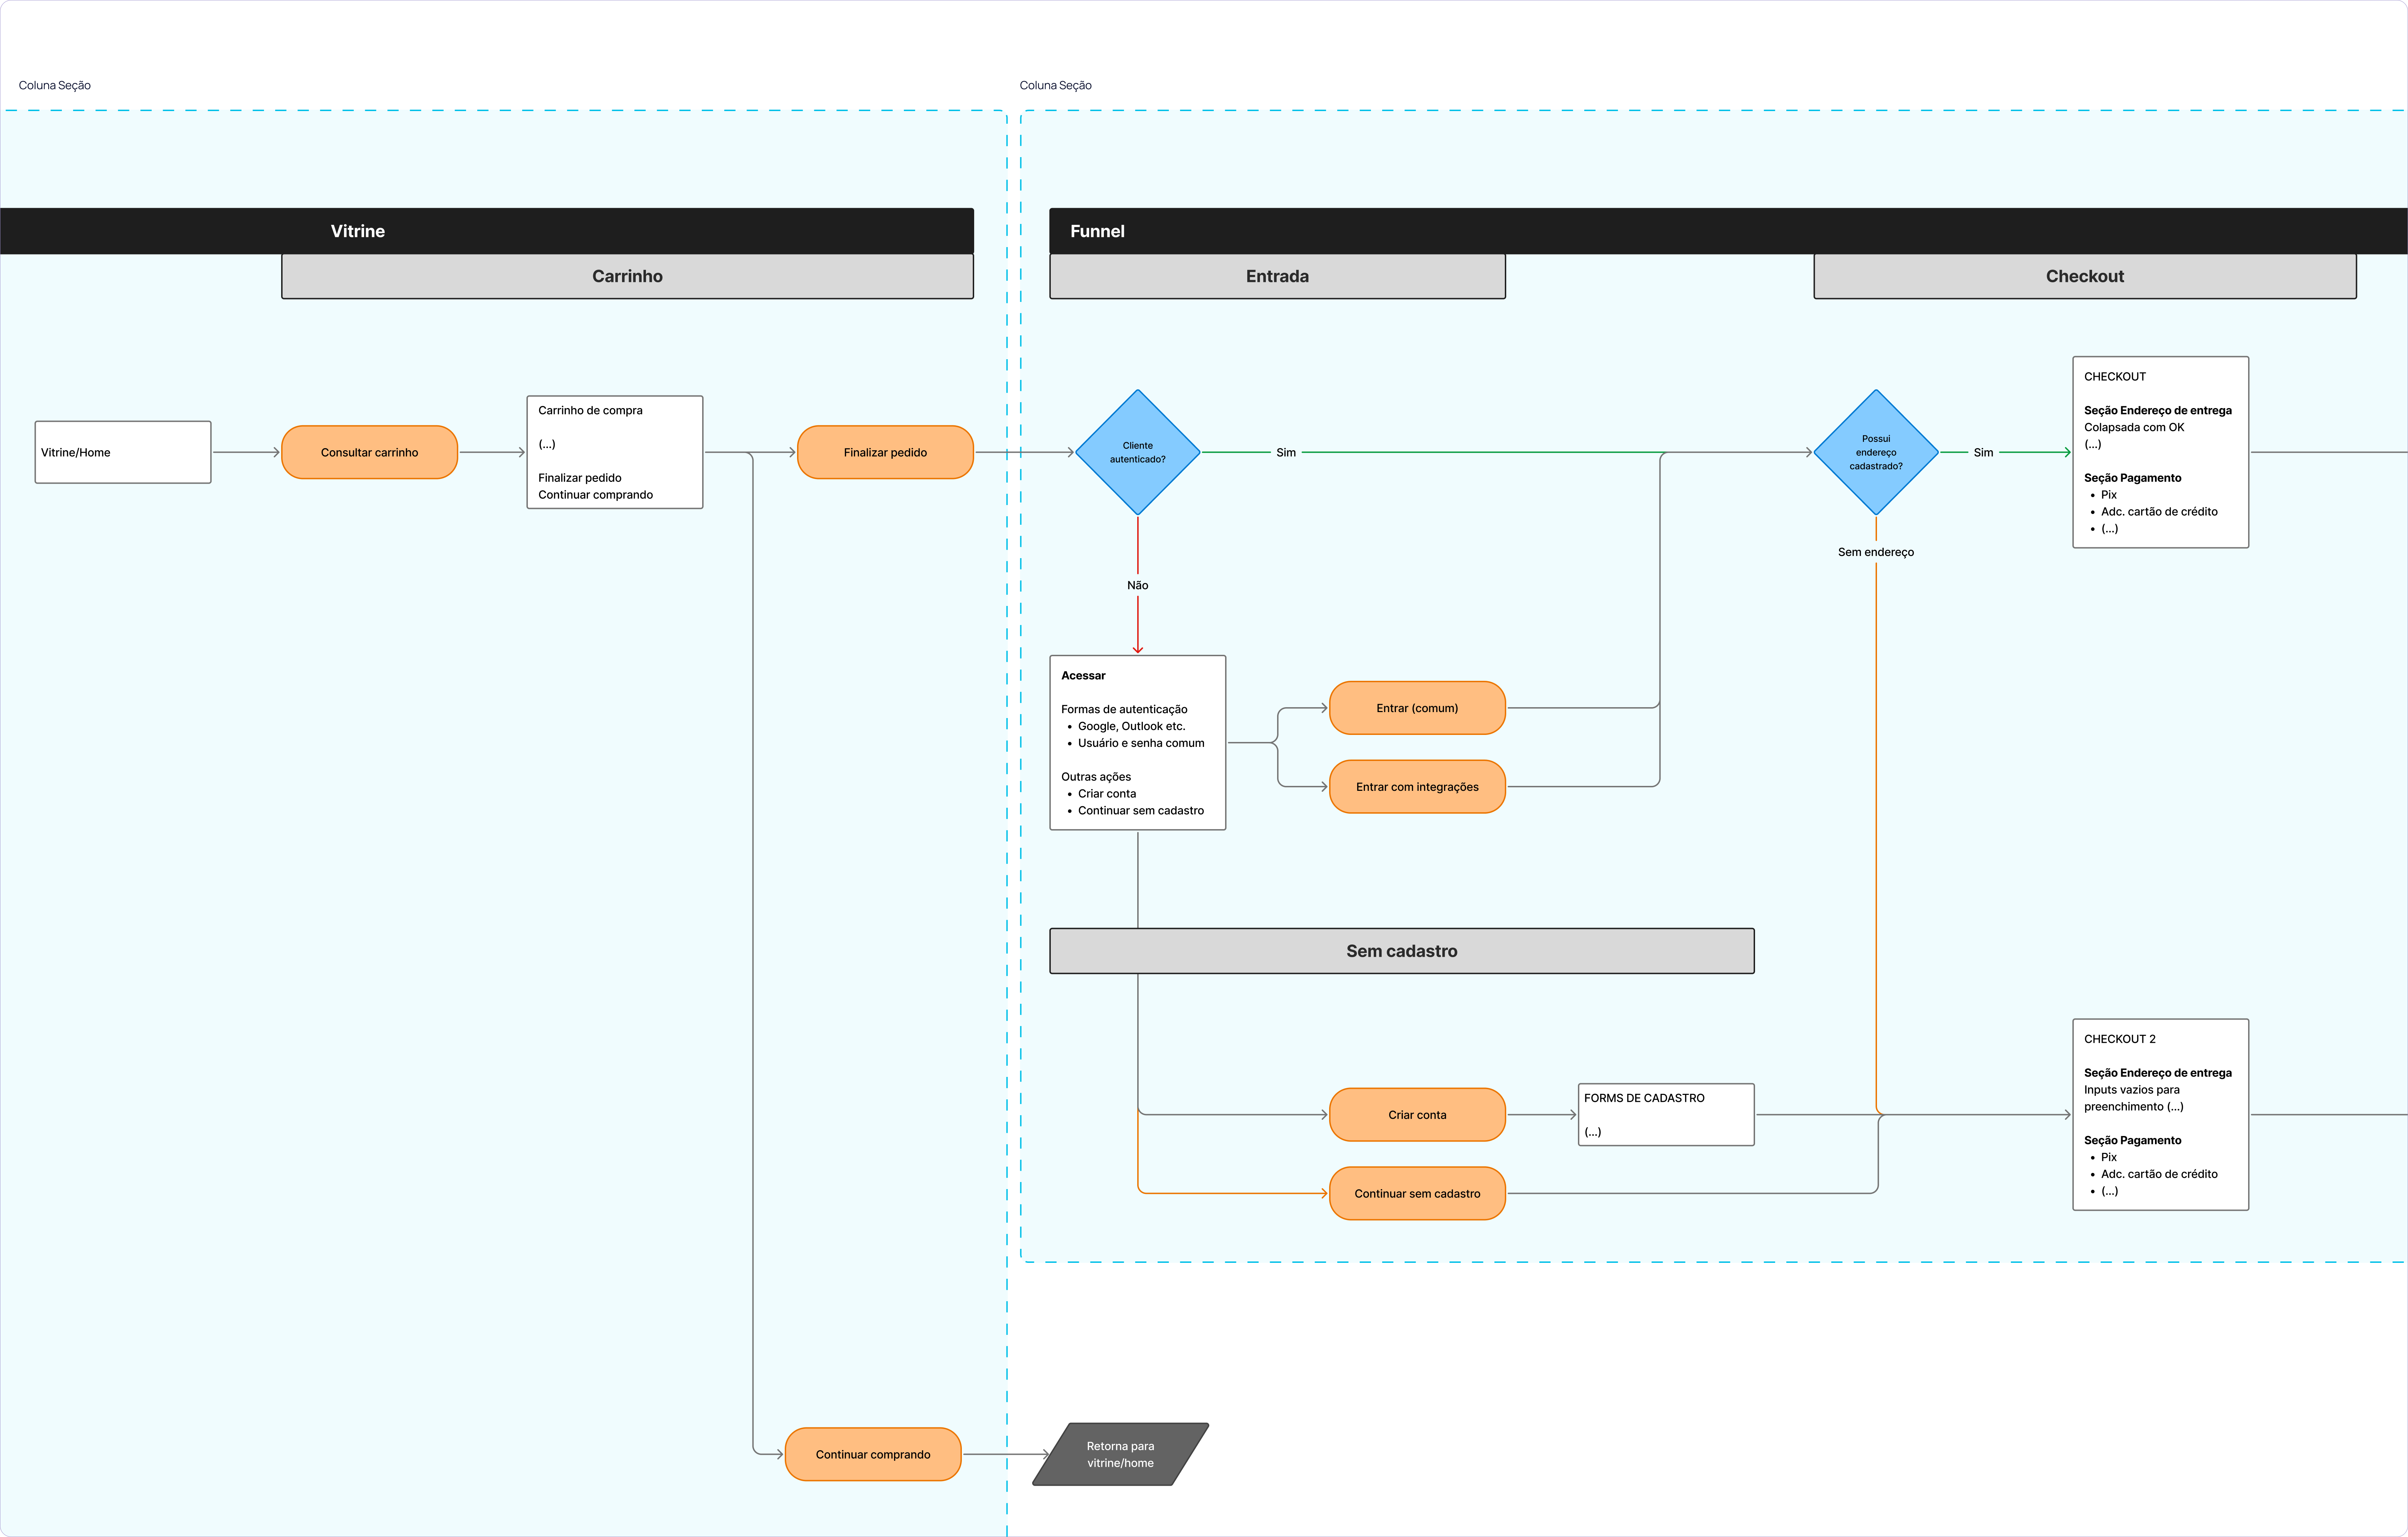Click the Não label on red connector
The height and width of the screenshot is (1537, 2408).
(x=1138, y=585)
